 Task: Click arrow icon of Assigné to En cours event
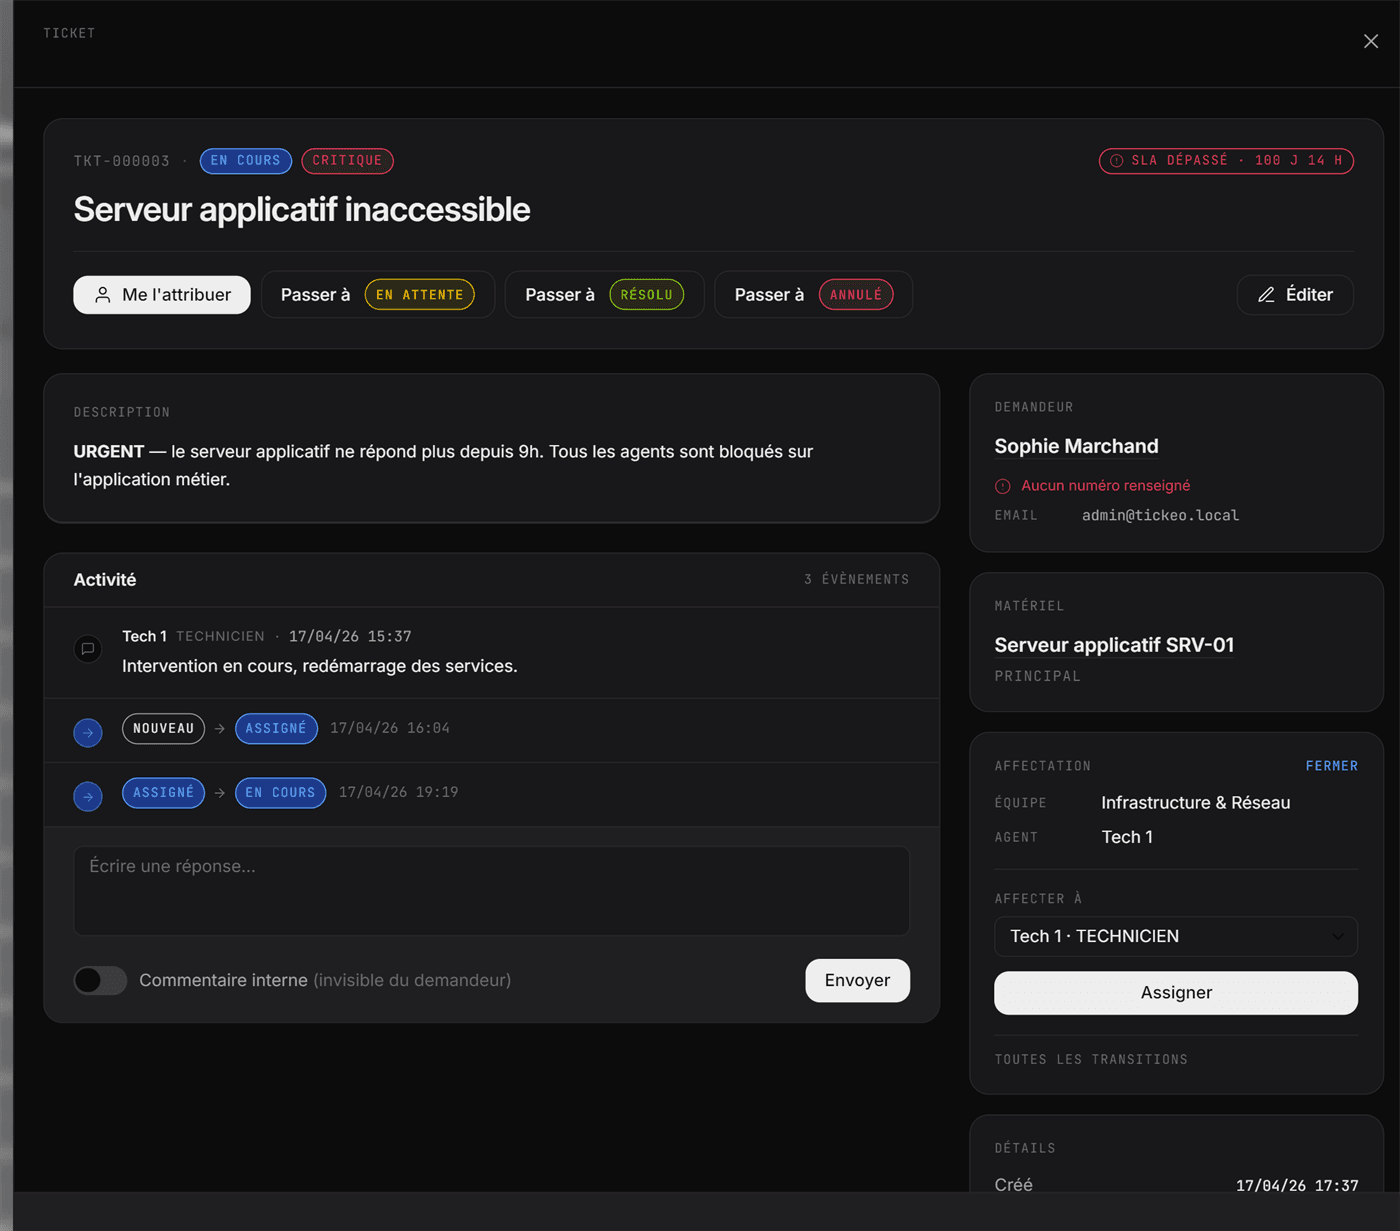88,797
